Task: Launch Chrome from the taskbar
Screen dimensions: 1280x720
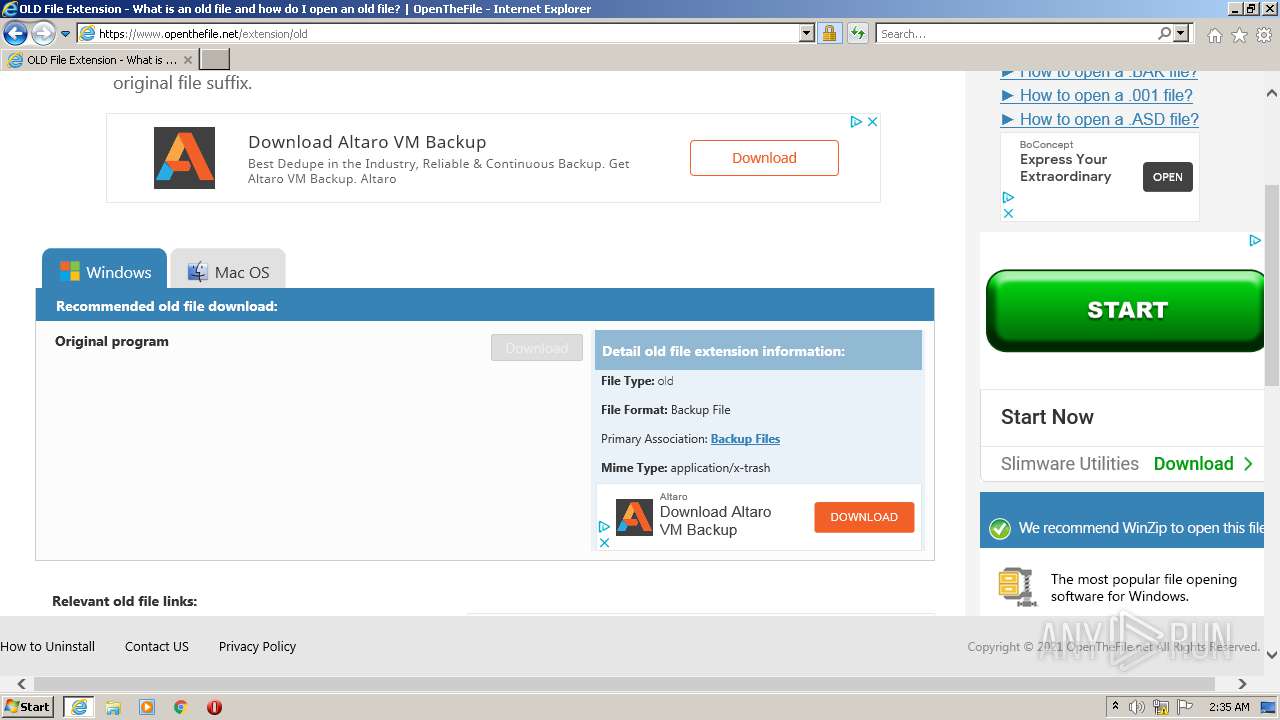Action: coord(181,707)
